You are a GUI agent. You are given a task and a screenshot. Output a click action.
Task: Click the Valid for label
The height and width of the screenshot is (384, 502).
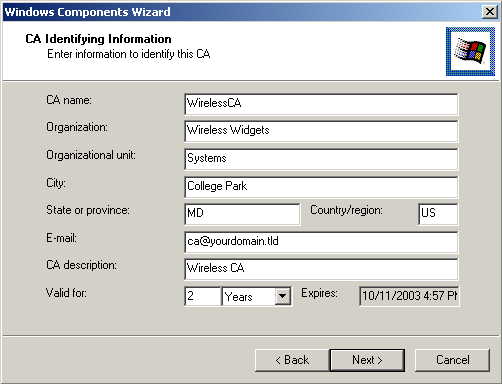pos(66,293)
